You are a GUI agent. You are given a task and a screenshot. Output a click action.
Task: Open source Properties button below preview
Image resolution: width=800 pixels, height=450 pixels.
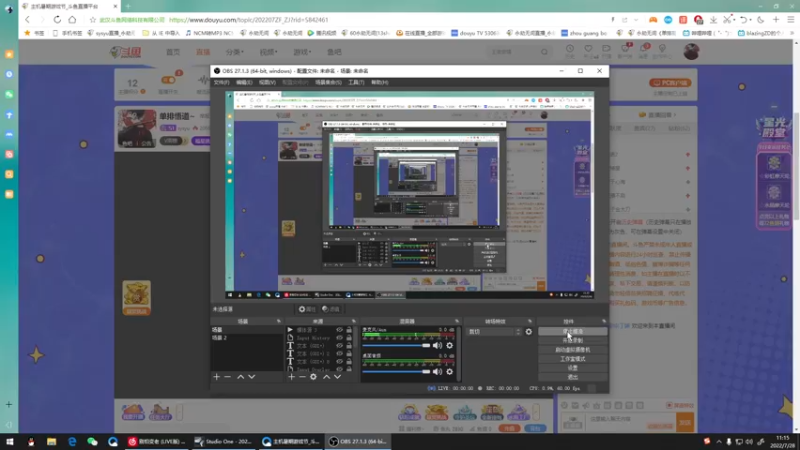307,309
